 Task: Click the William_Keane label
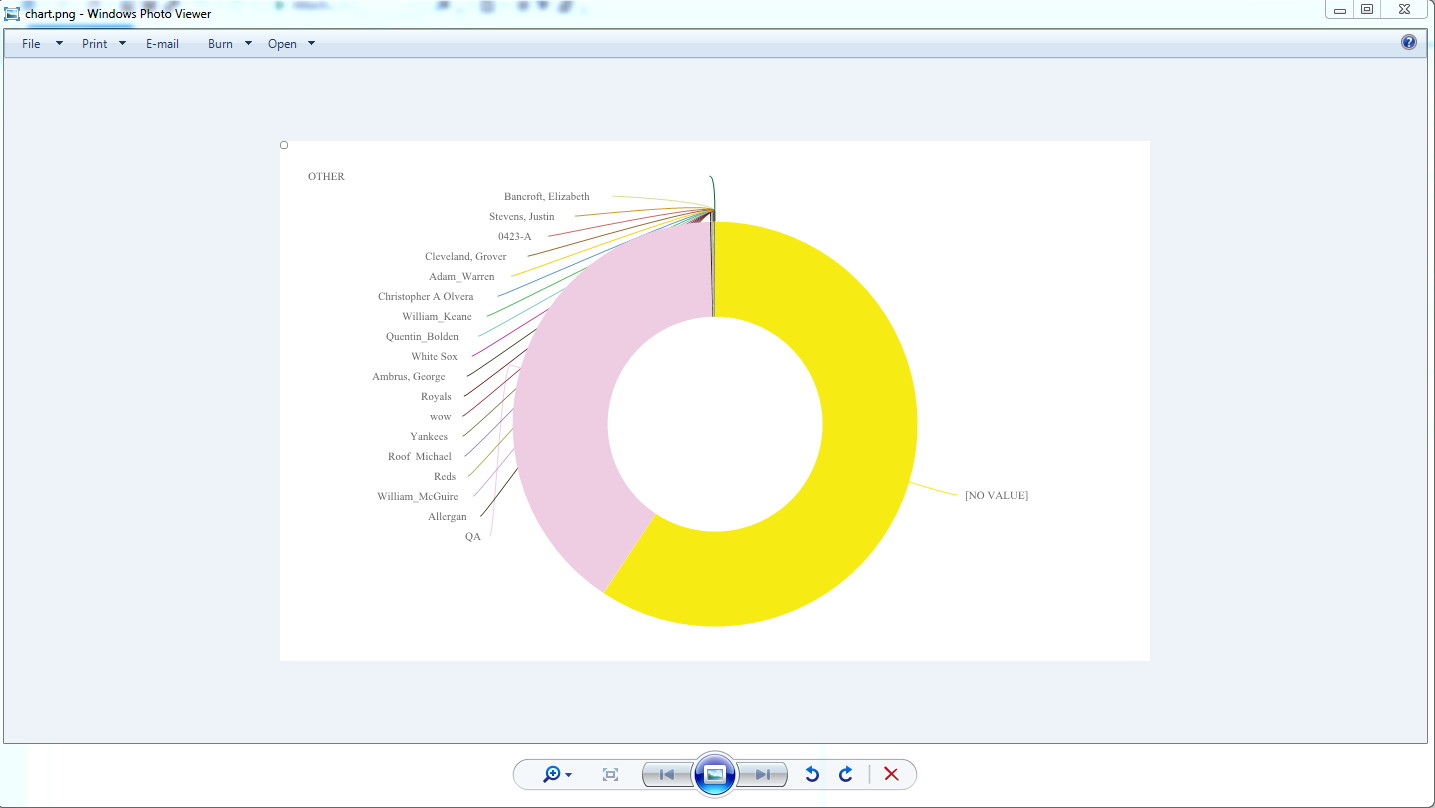tap(437, 316)
